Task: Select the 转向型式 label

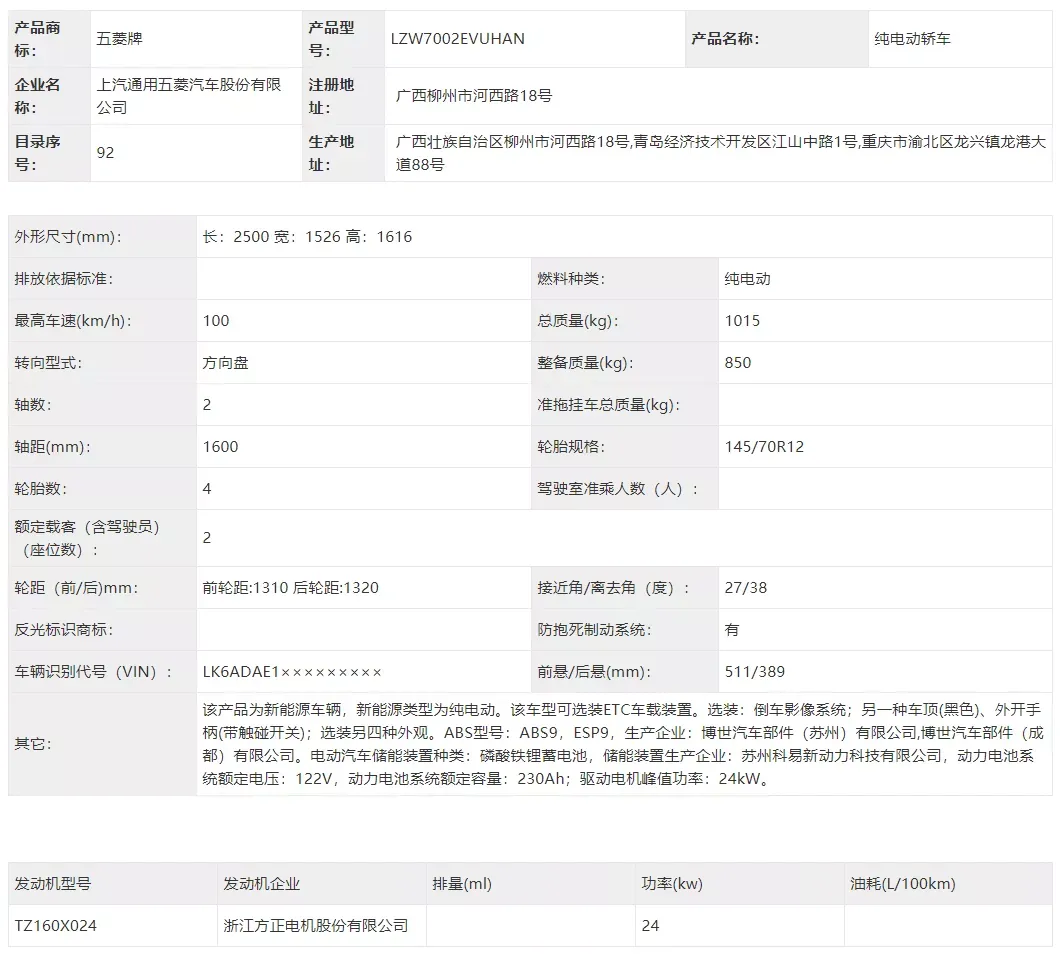Action: (48, 362)
